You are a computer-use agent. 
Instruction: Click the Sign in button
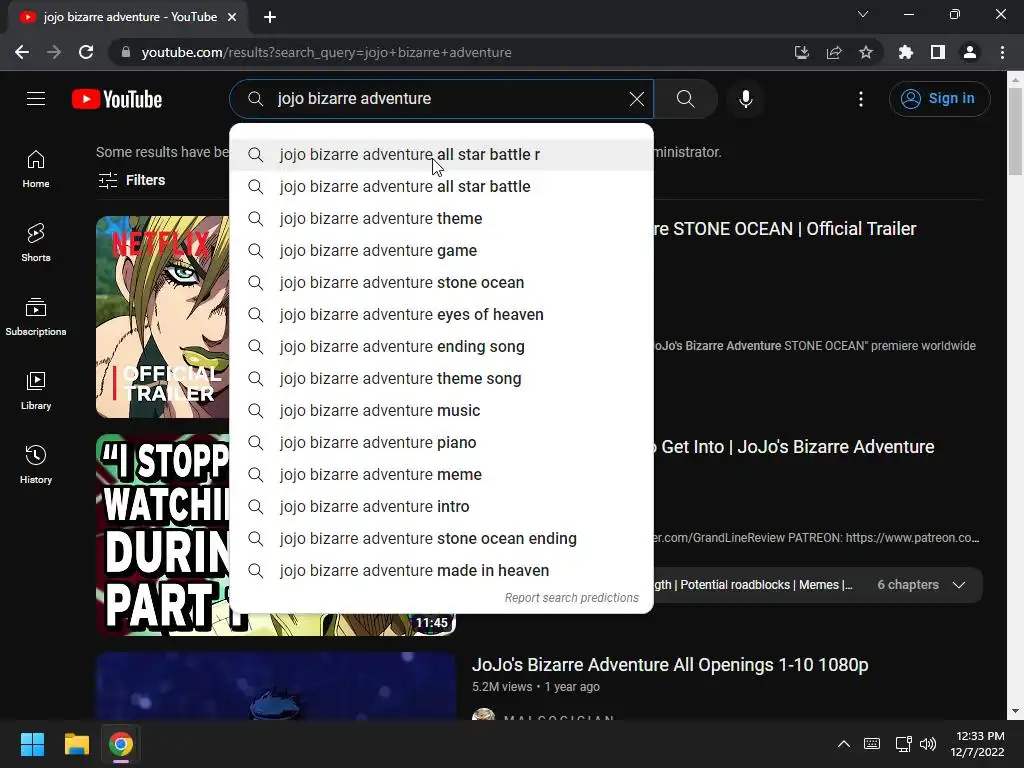(939, 99)
